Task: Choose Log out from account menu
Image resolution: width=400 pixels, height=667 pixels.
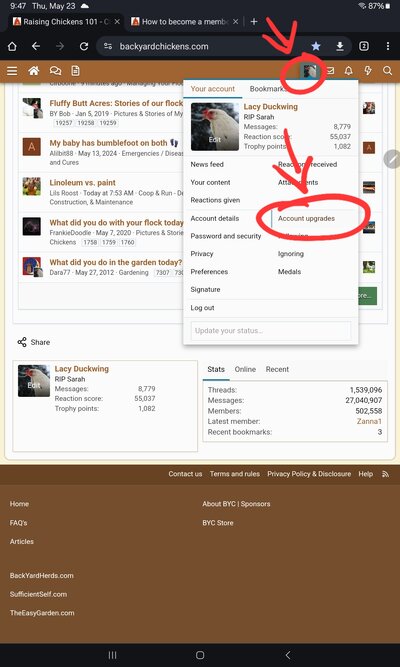Action: click(x=203, y=308)
